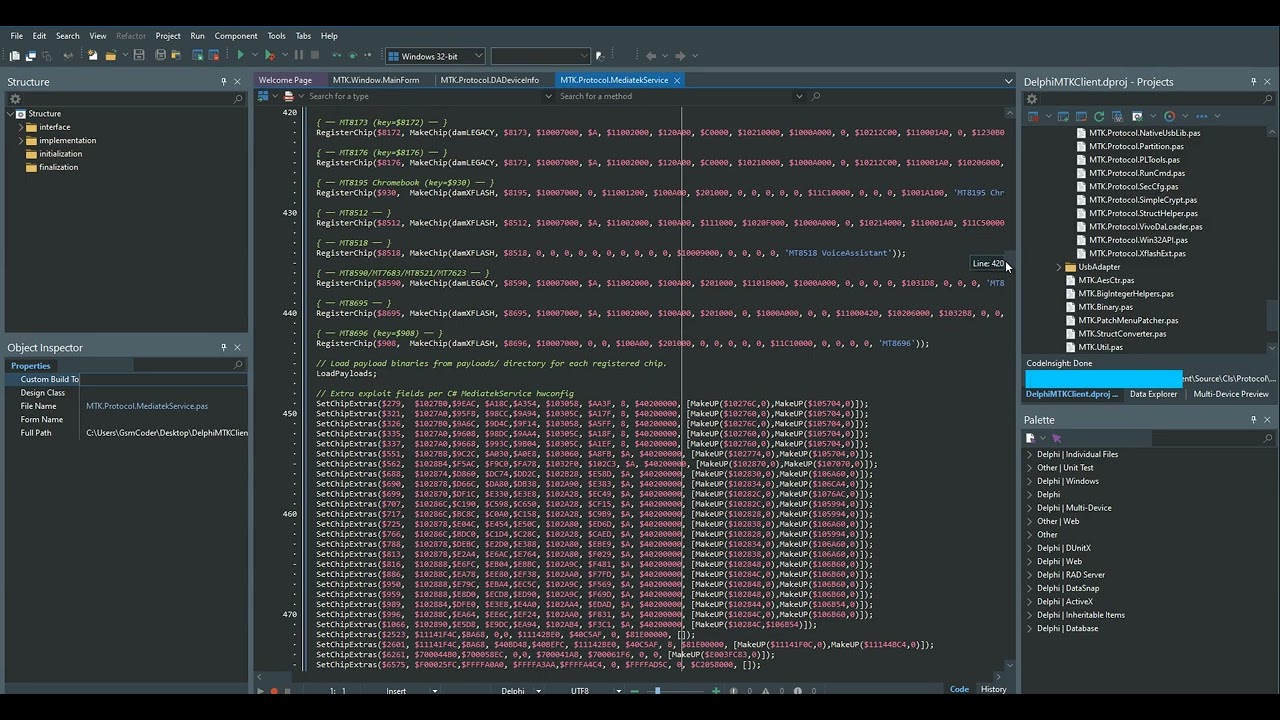Image resolution: width=1280 pixels, height=720 pixels.
Task: Open the File menu
Action: [x=17, y=36]
